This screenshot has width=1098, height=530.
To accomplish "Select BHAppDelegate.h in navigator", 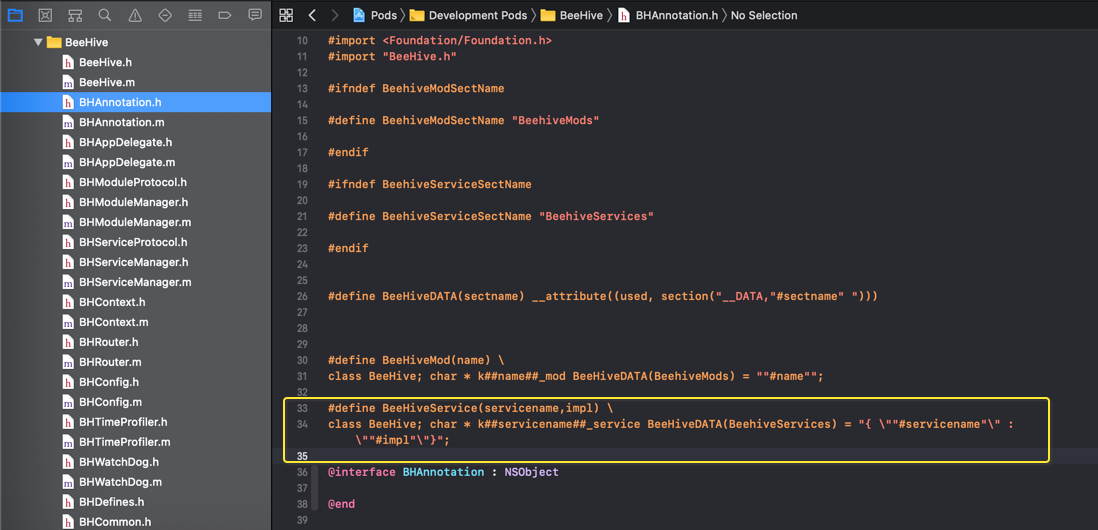I will [x=136, y=142].
